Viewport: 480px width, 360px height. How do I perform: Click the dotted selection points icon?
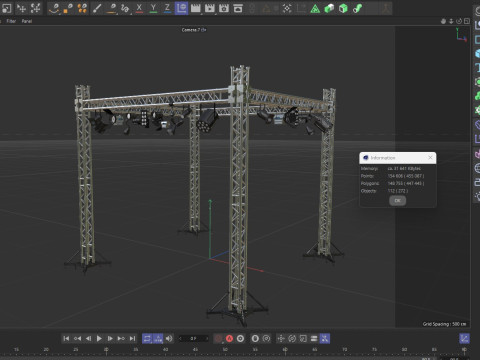pyautogui.click(x=287, y=8)
